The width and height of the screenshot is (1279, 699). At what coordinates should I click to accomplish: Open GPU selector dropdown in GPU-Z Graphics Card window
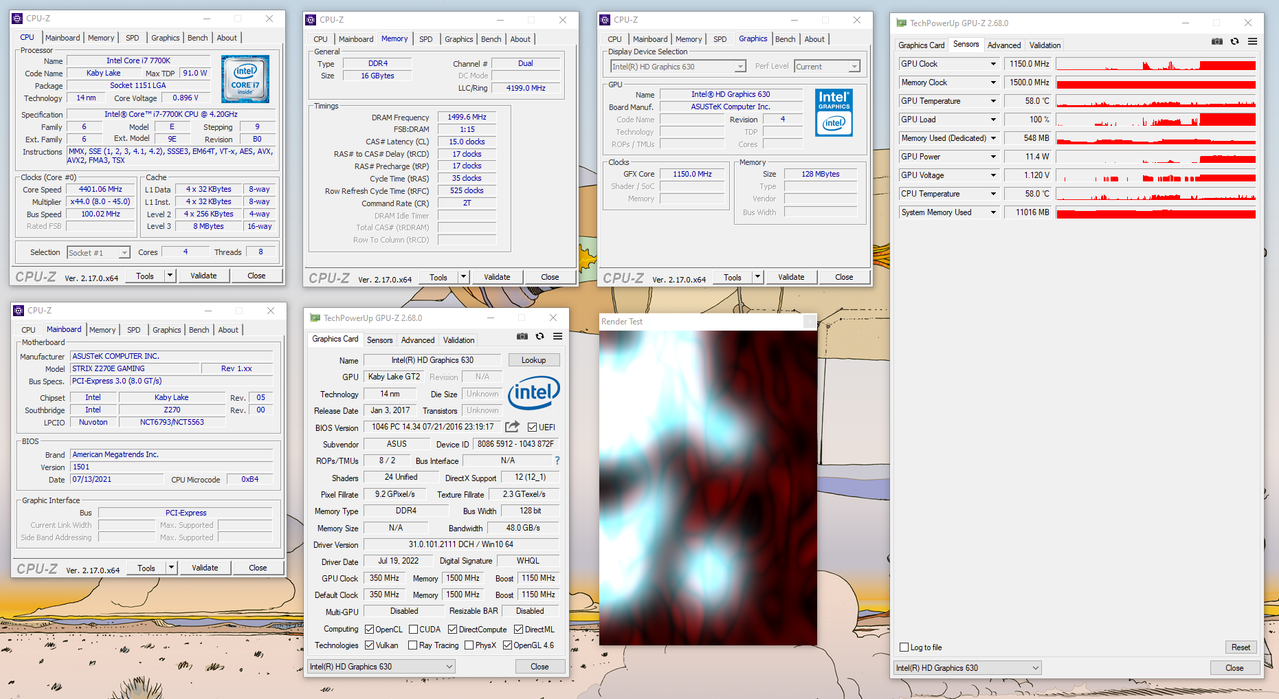(381, 666)
